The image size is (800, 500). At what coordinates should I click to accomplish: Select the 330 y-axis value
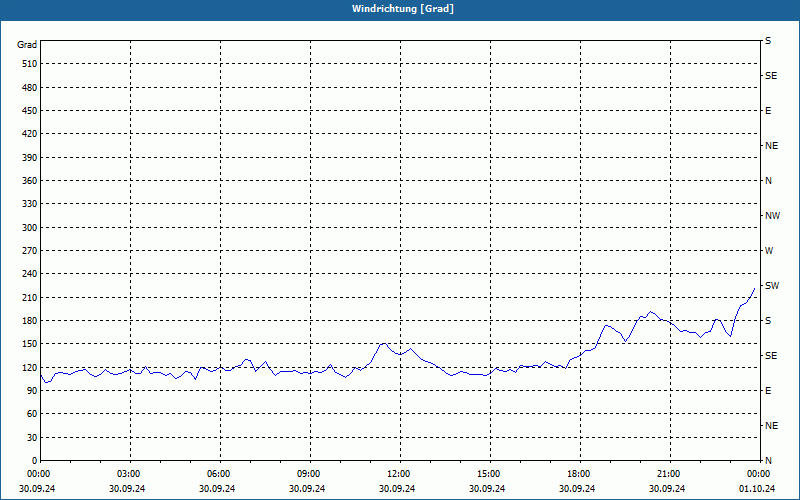[30, 204]
